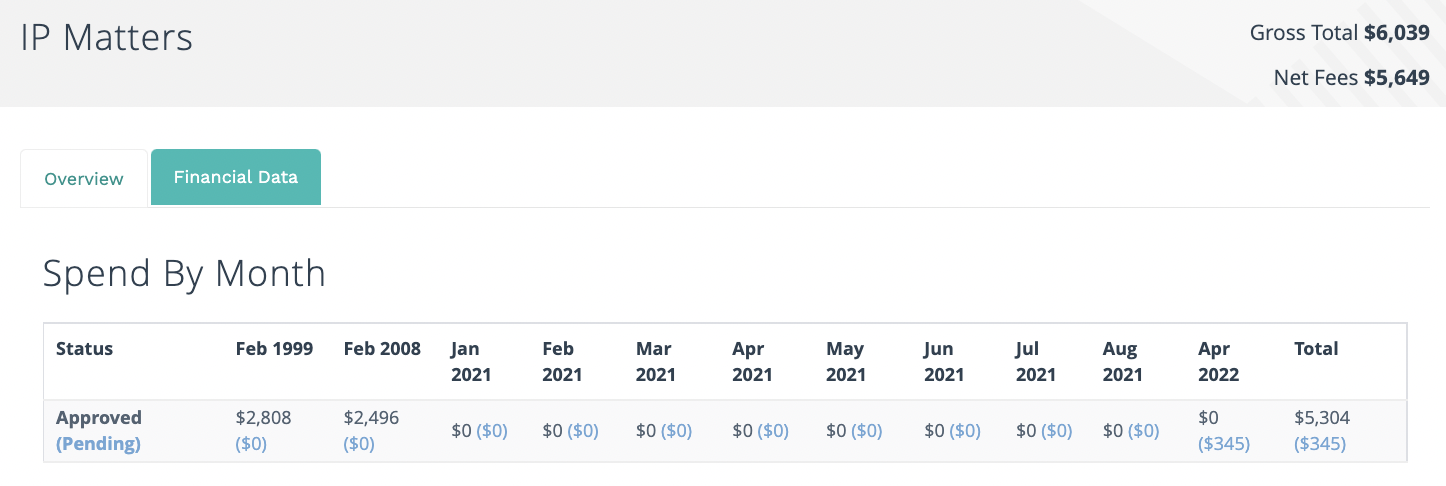
Task: Click the Mar 2021 pending ($0) link
Action: pyautogui.click(x=676, y=431)
